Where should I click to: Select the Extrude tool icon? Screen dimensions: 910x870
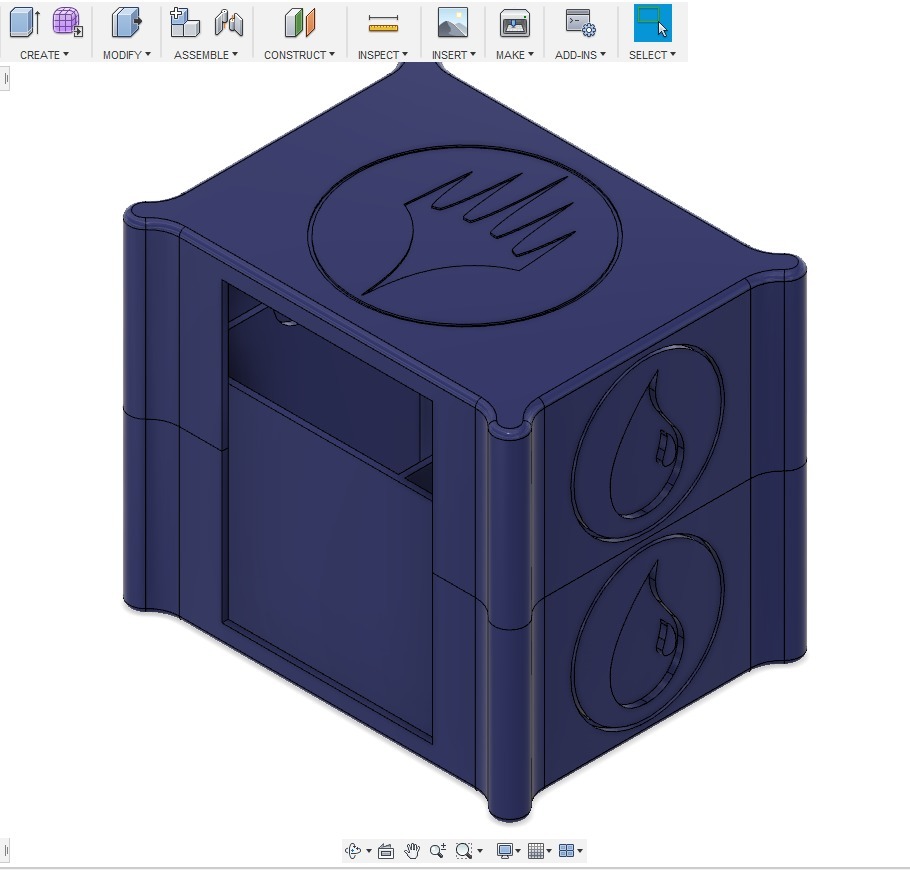tap(25, 22)
